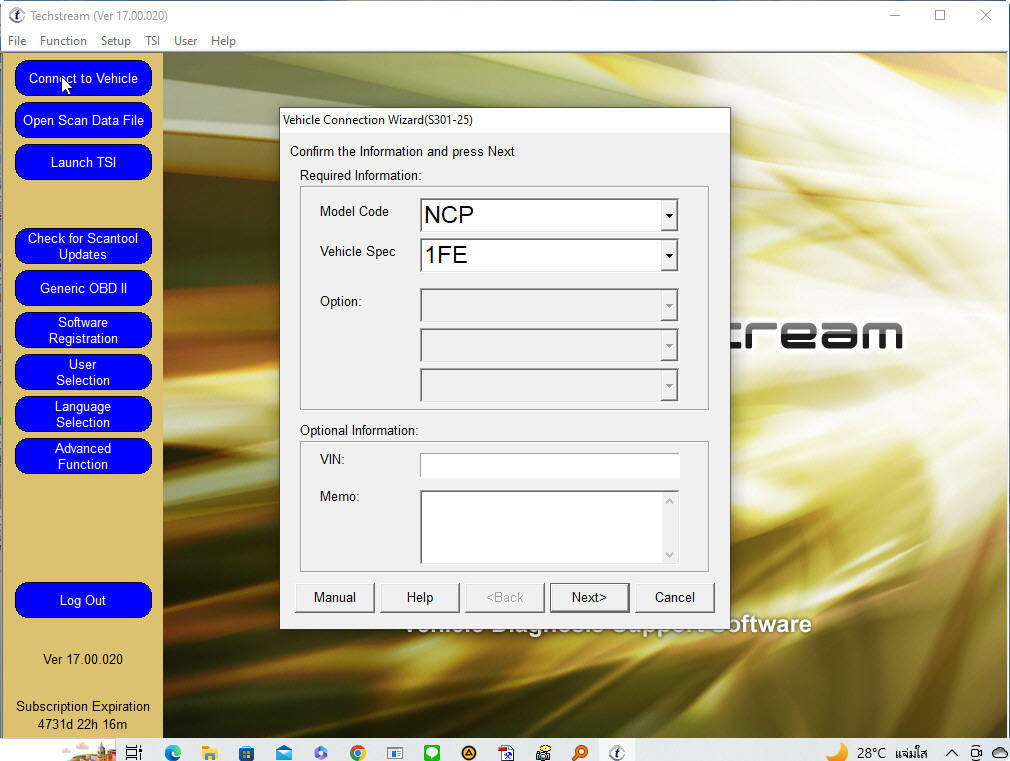This screenshot has width=1010, height=761.
Task: Open Advanced Function from sidebar
Action: point(83,456)
